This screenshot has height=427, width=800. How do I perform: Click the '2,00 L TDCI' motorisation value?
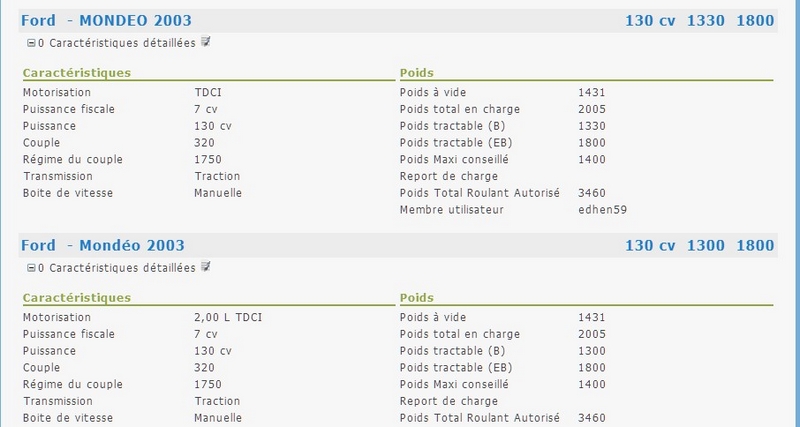pos(228,317)
